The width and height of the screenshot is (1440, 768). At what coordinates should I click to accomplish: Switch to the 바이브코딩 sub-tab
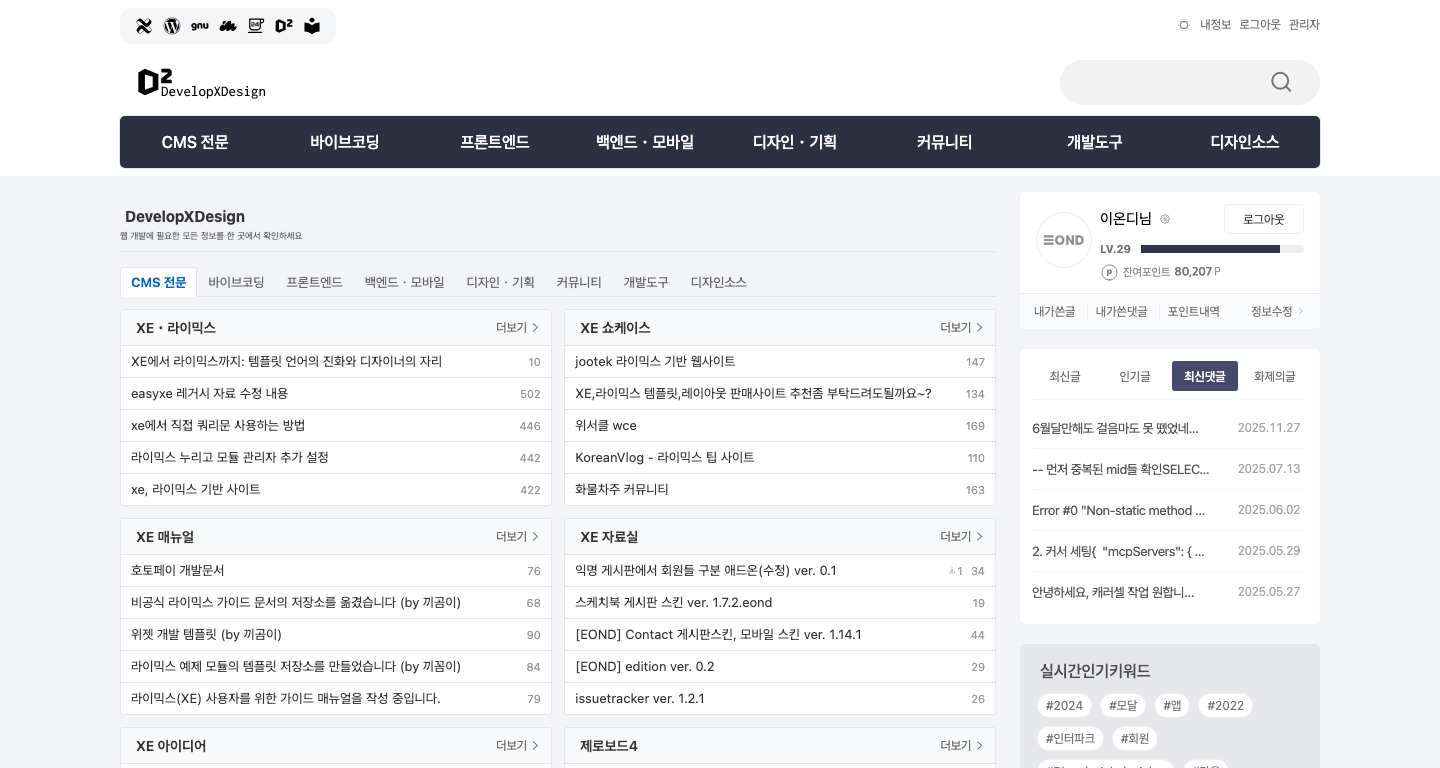pos(236,282)
